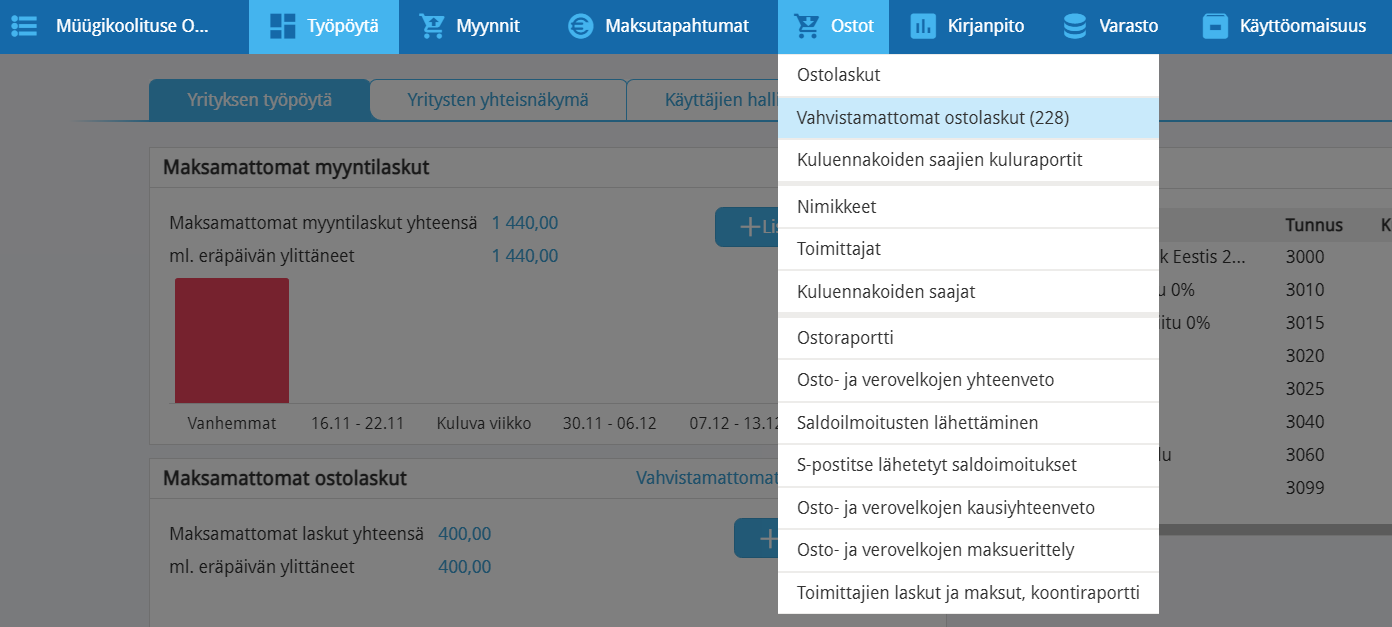Select Osto- ja verovelkojen maksuerittely
The width and height of the screenshot is (1392, 627).
(x=968, y=550)
